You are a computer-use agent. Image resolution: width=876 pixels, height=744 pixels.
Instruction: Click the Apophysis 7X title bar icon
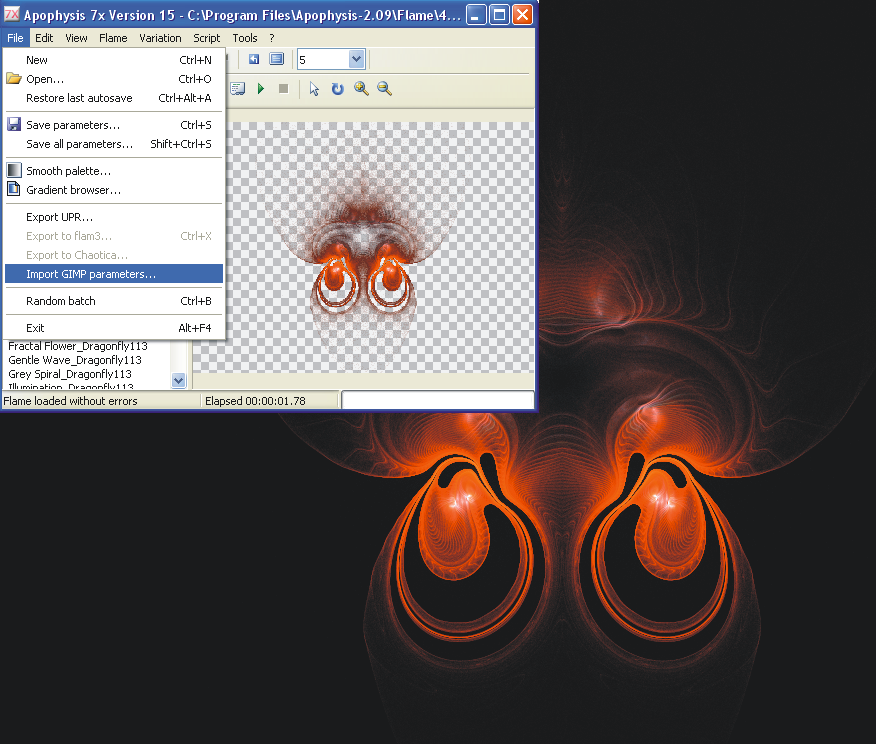tap(12, 14)
